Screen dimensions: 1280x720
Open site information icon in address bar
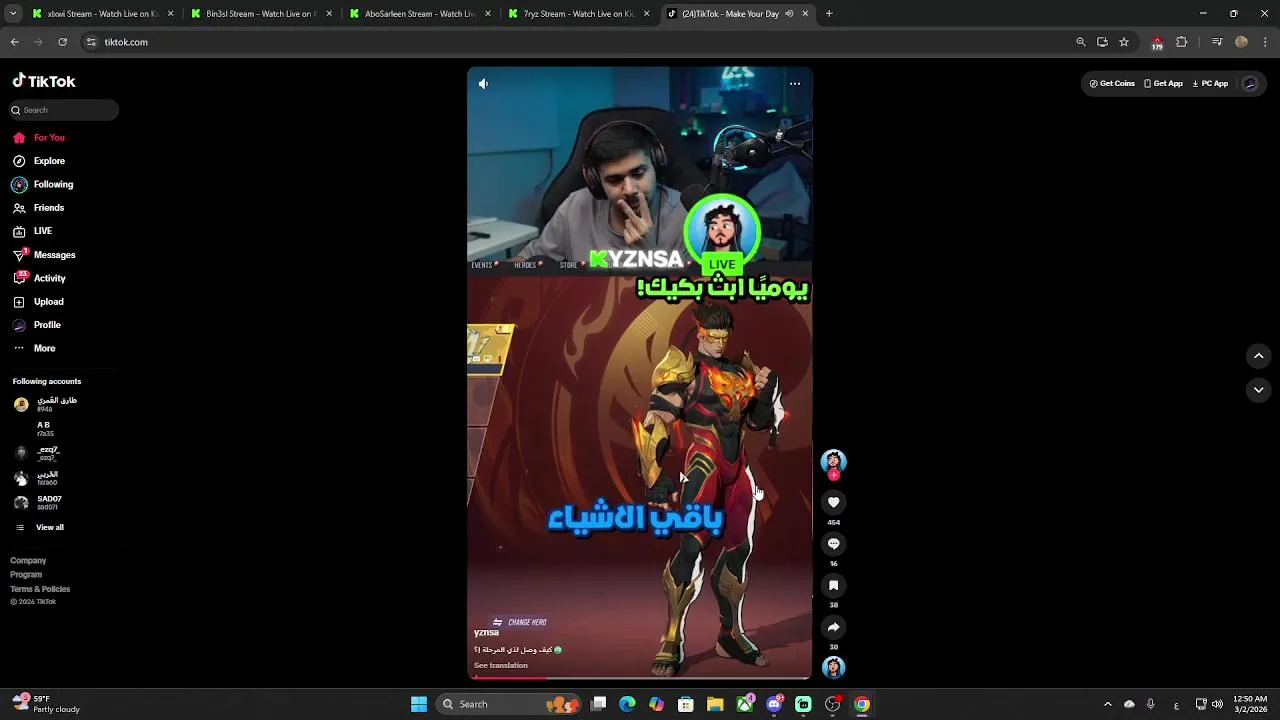(91, 42)
